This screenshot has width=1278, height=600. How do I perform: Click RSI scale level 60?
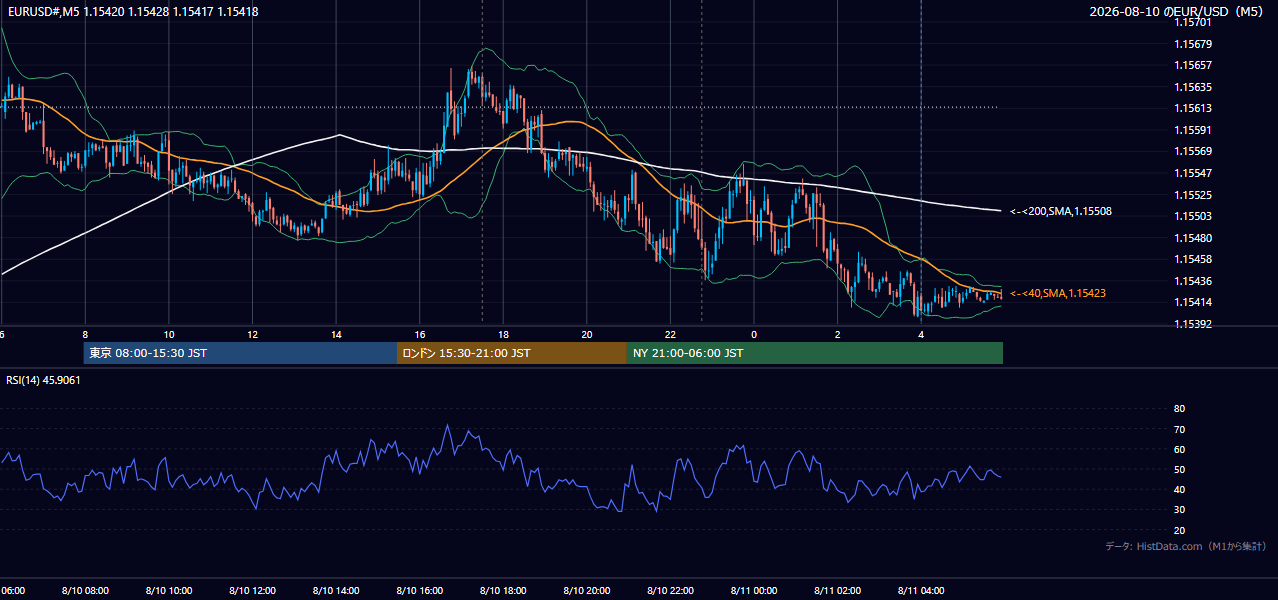tap(1179, 450)
